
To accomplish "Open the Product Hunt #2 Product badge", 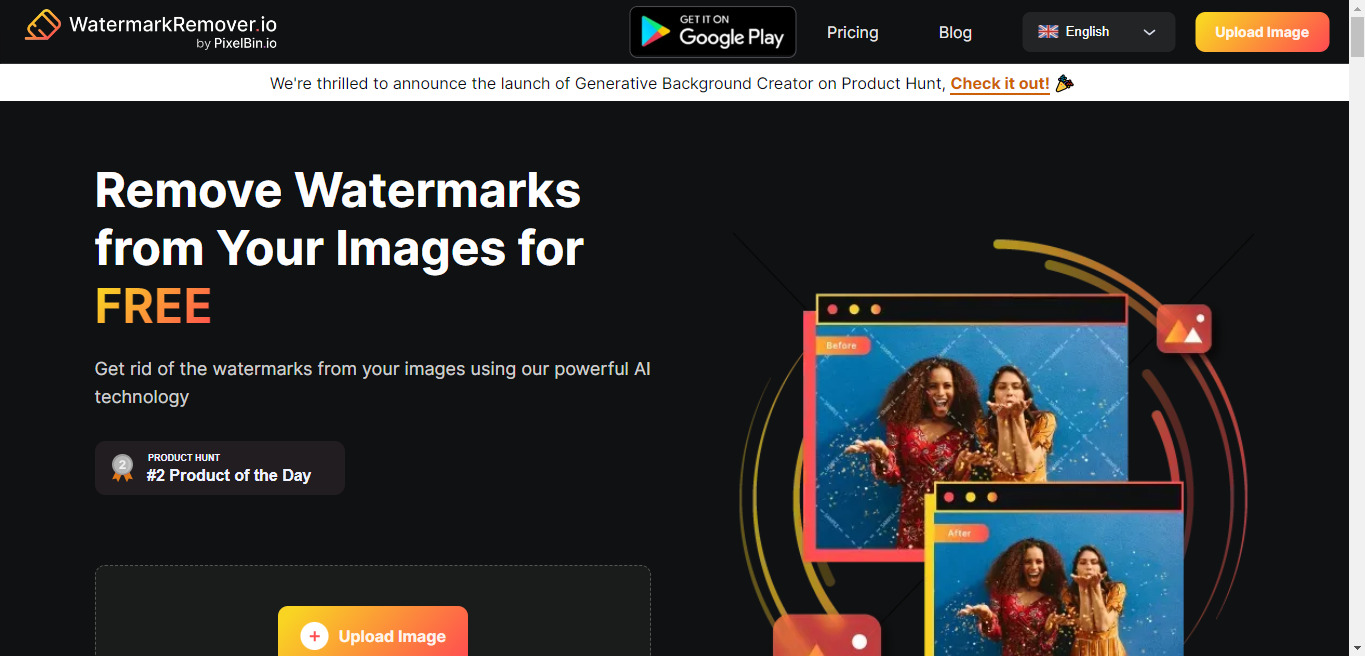I will pyautogui.click(x=220, y=468).
